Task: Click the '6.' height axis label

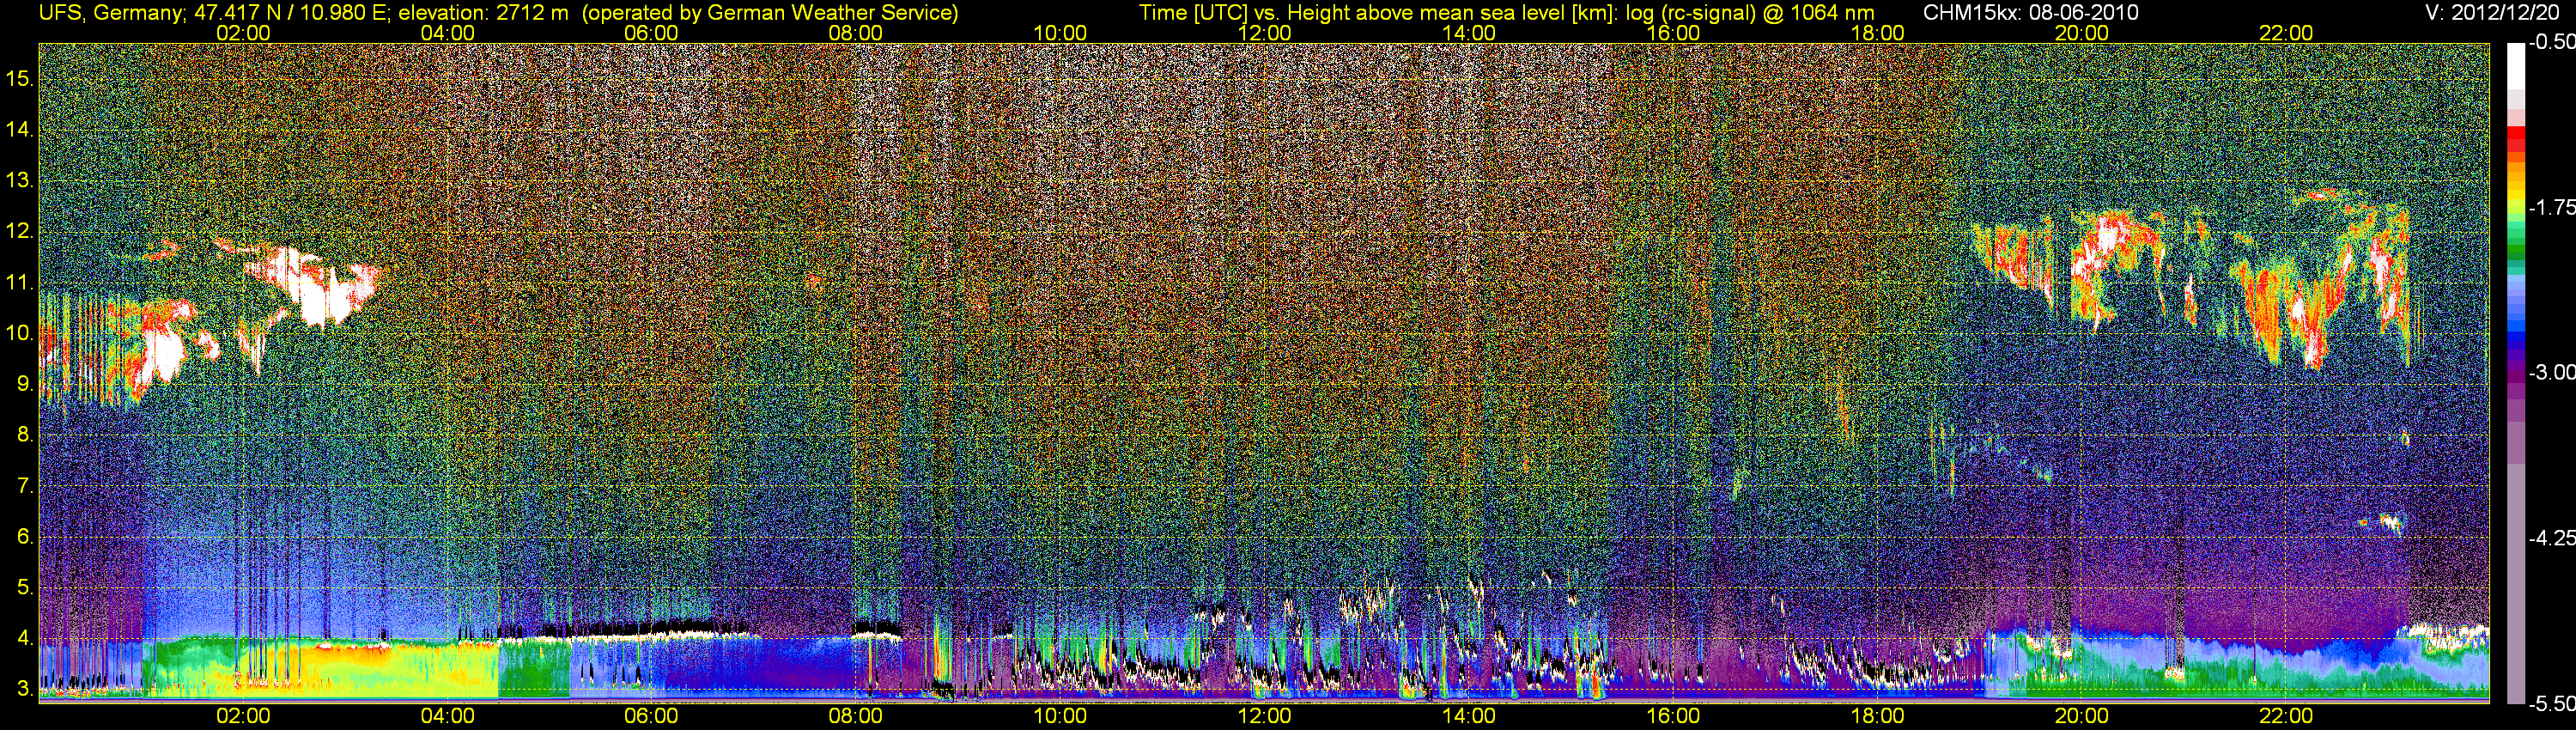Action: [x=25, y=537]
